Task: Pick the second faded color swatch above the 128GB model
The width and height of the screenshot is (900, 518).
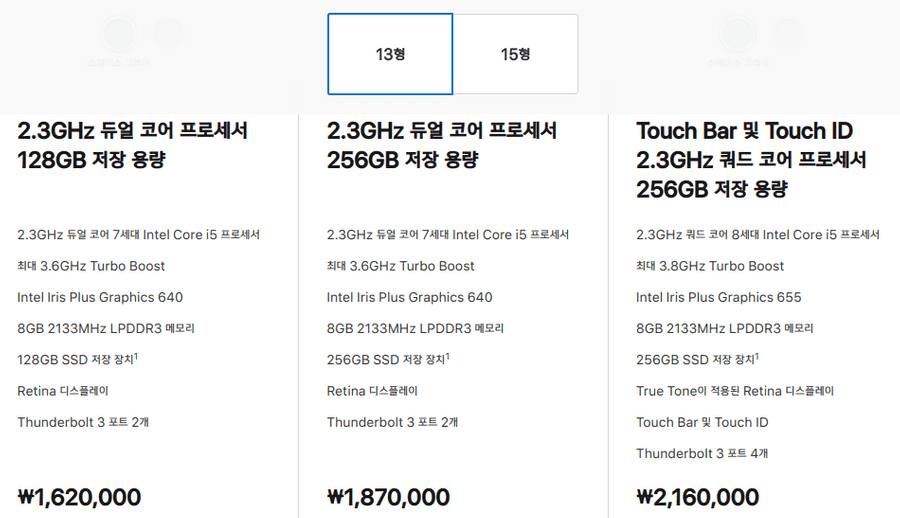Action: [167, 33]
